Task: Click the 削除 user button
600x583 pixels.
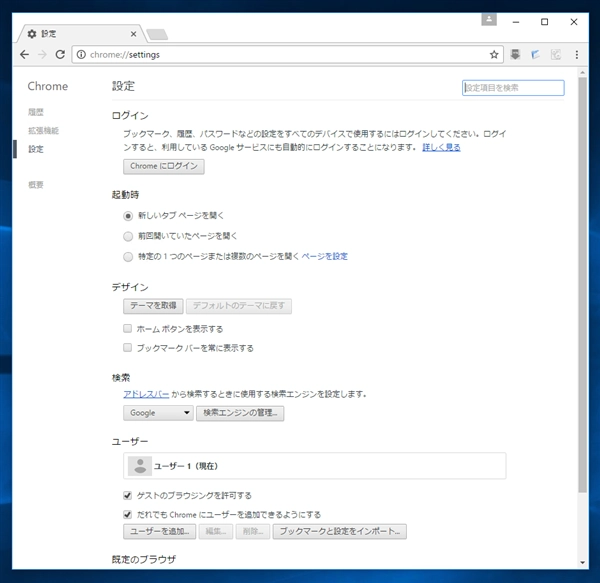Action: tap(253, 532)
